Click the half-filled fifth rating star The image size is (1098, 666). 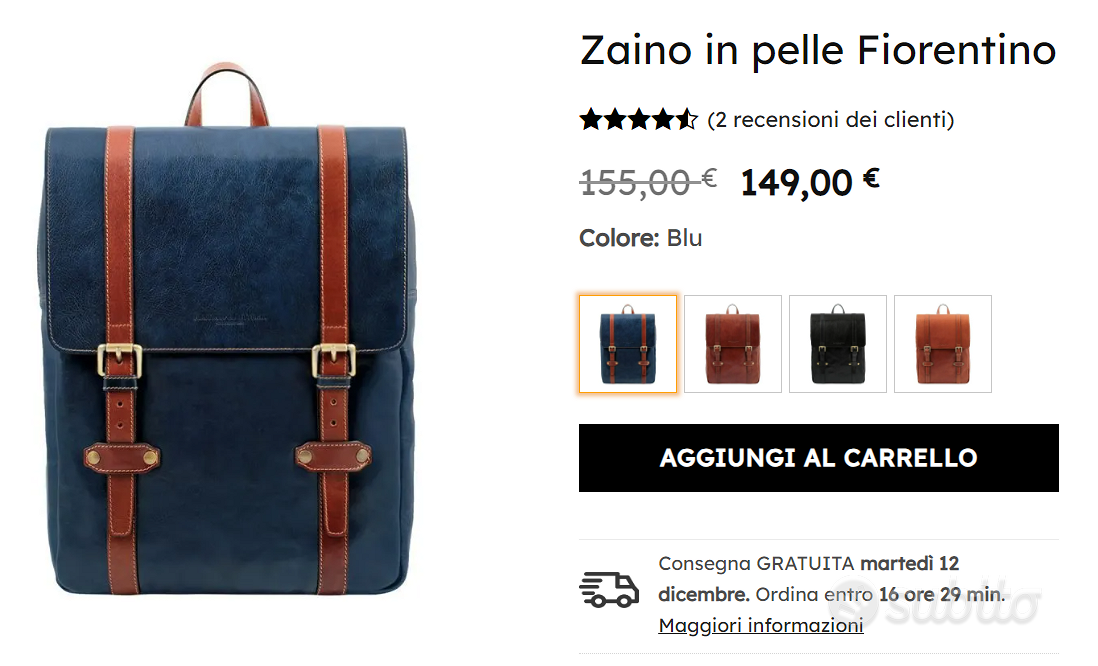pos(686,120)
